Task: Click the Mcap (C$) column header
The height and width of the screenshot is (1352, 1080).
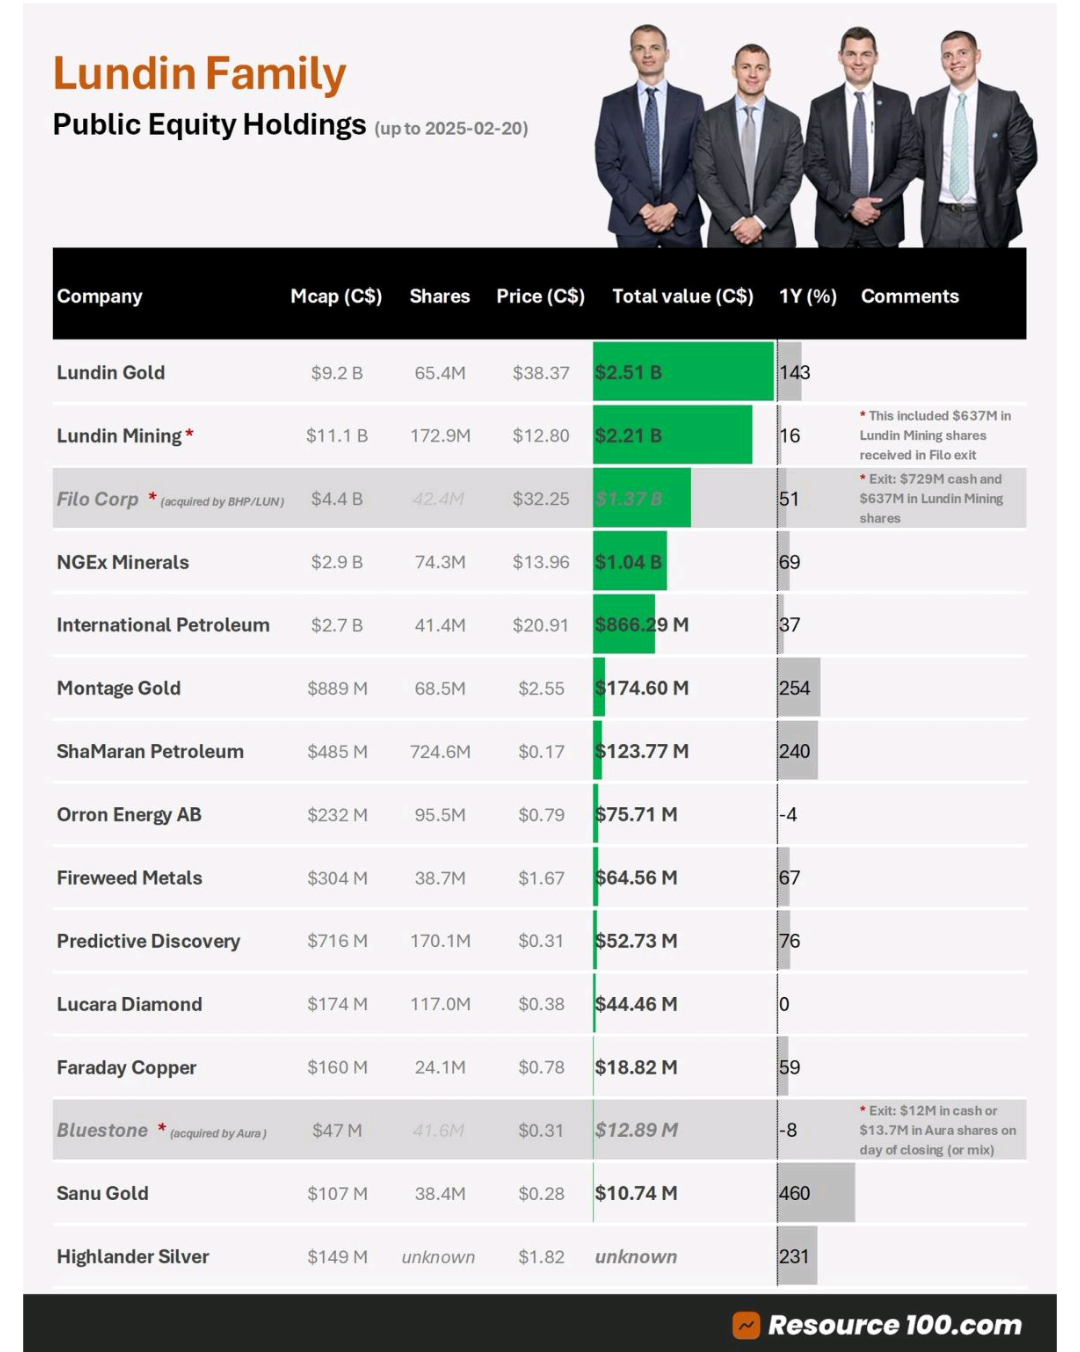Action: tap(336, 296)
